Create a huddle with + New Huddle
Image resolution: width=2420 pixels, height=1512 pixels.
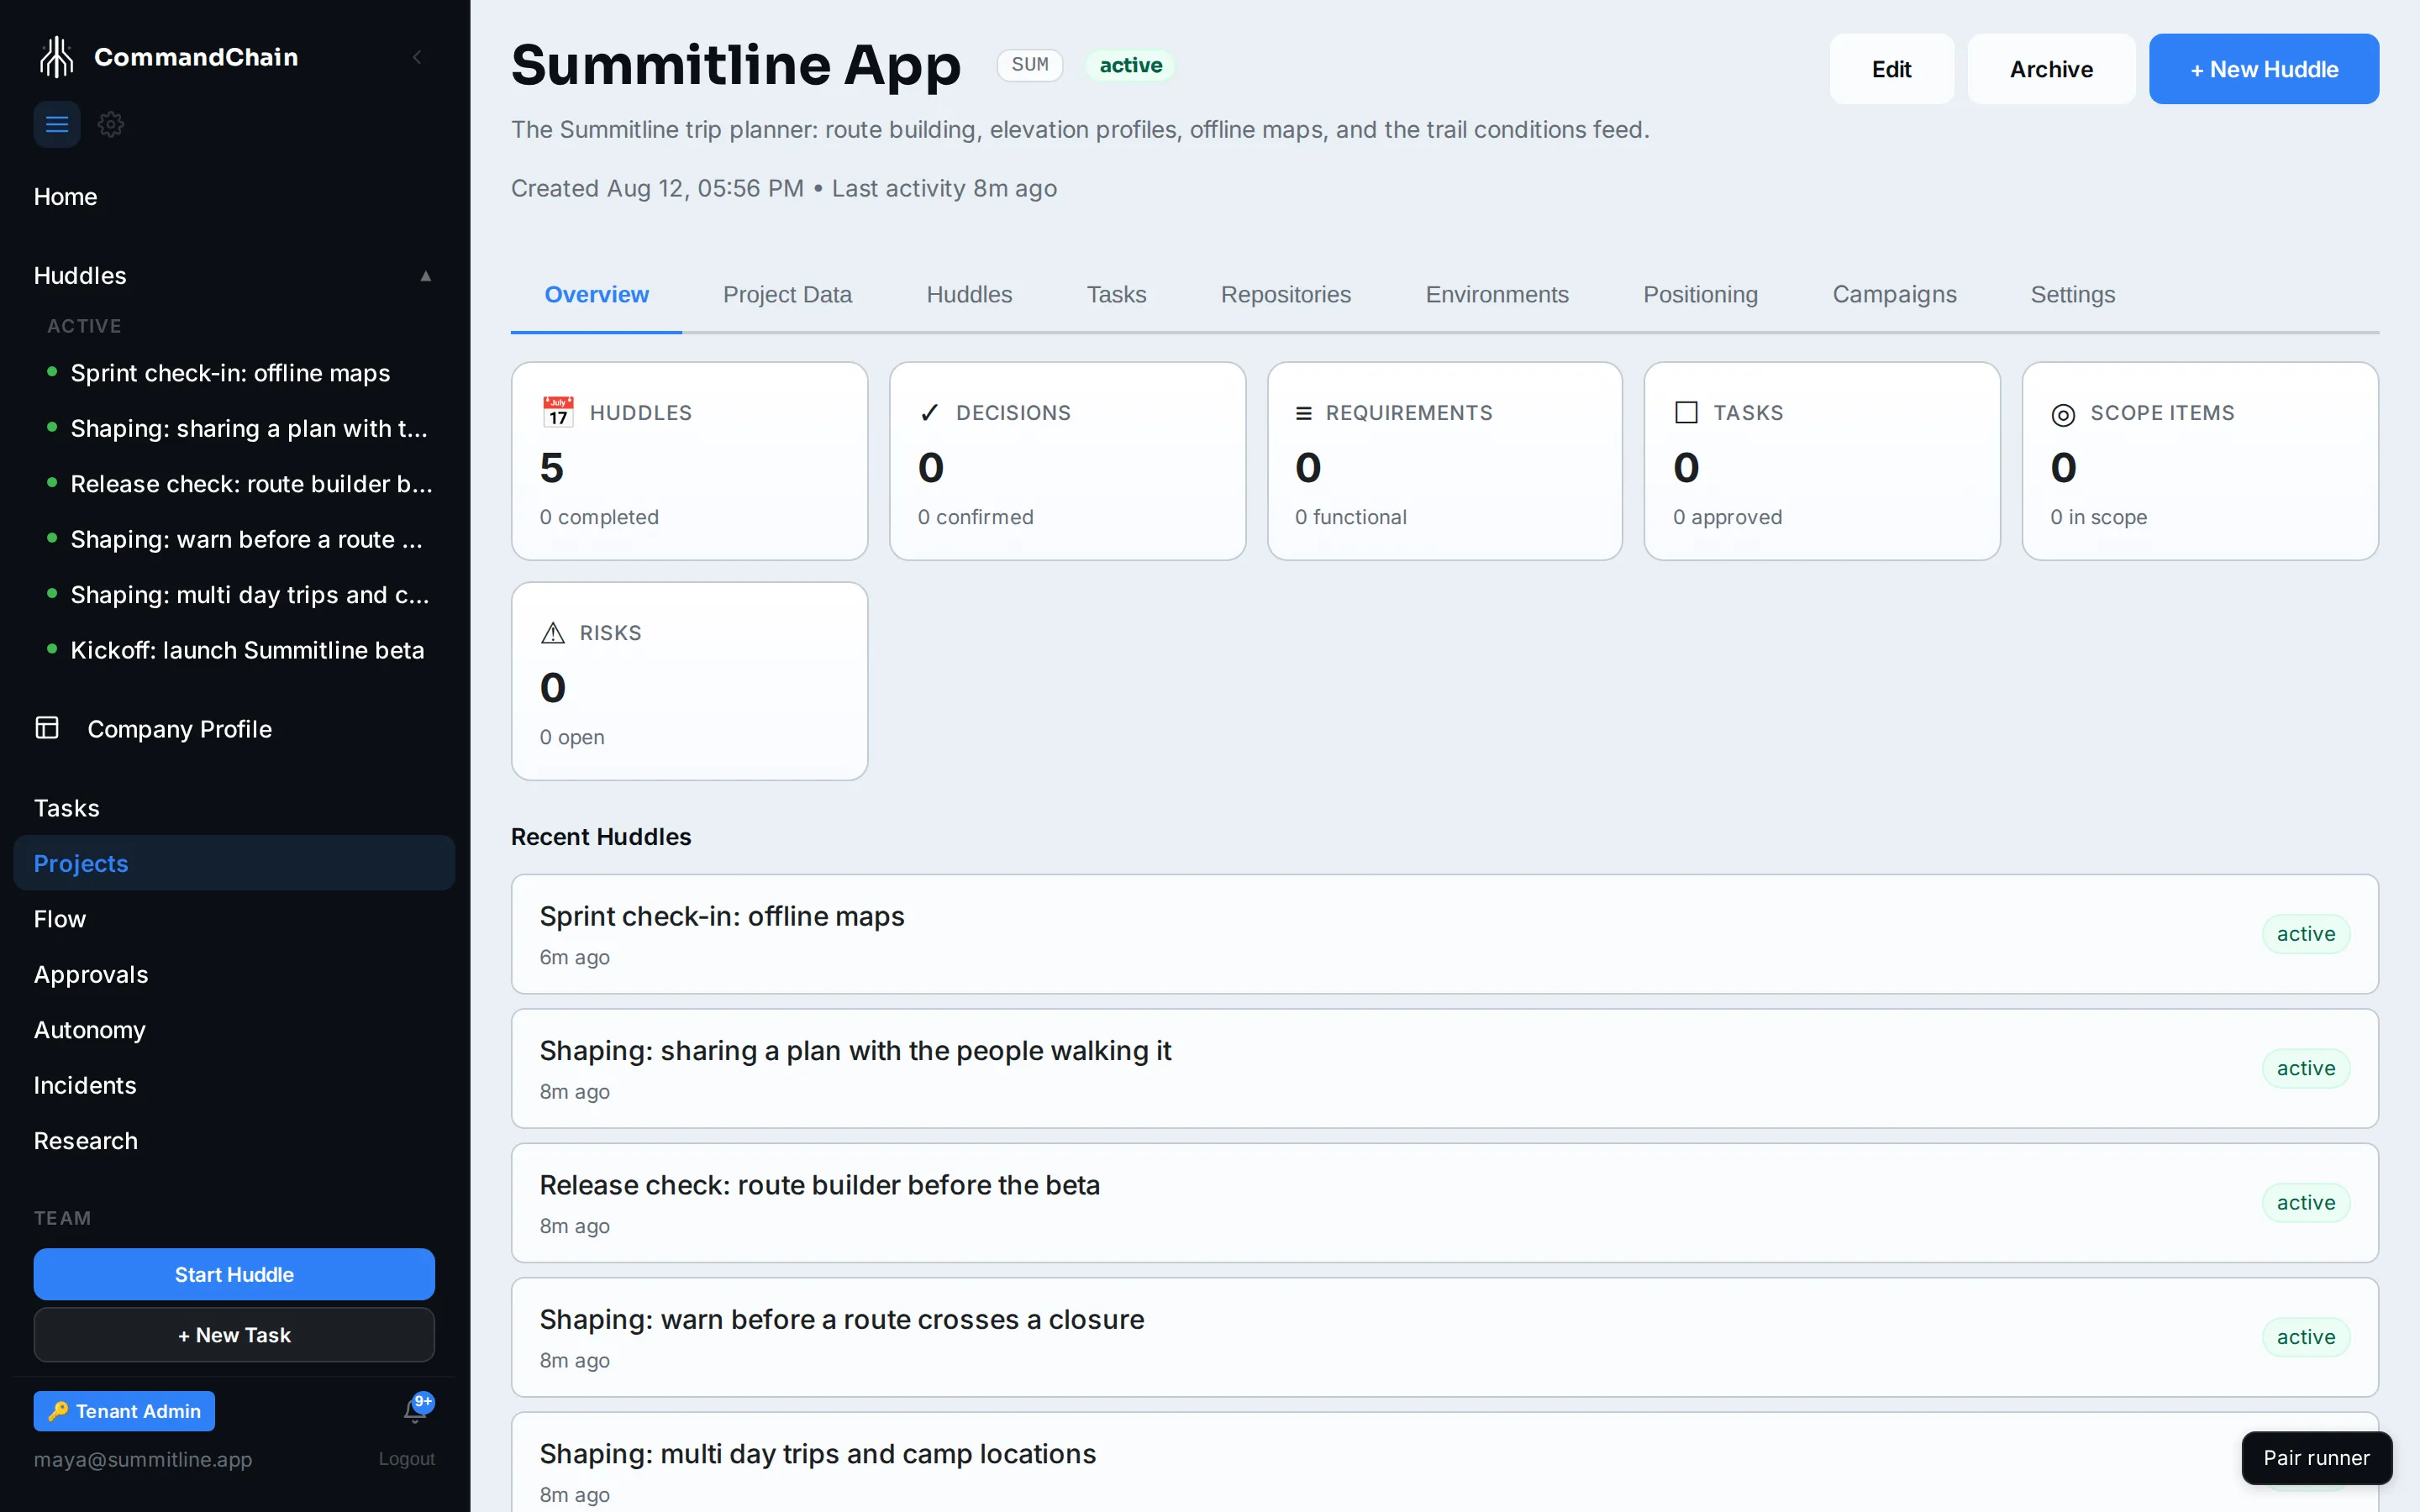coord(2264,69)
